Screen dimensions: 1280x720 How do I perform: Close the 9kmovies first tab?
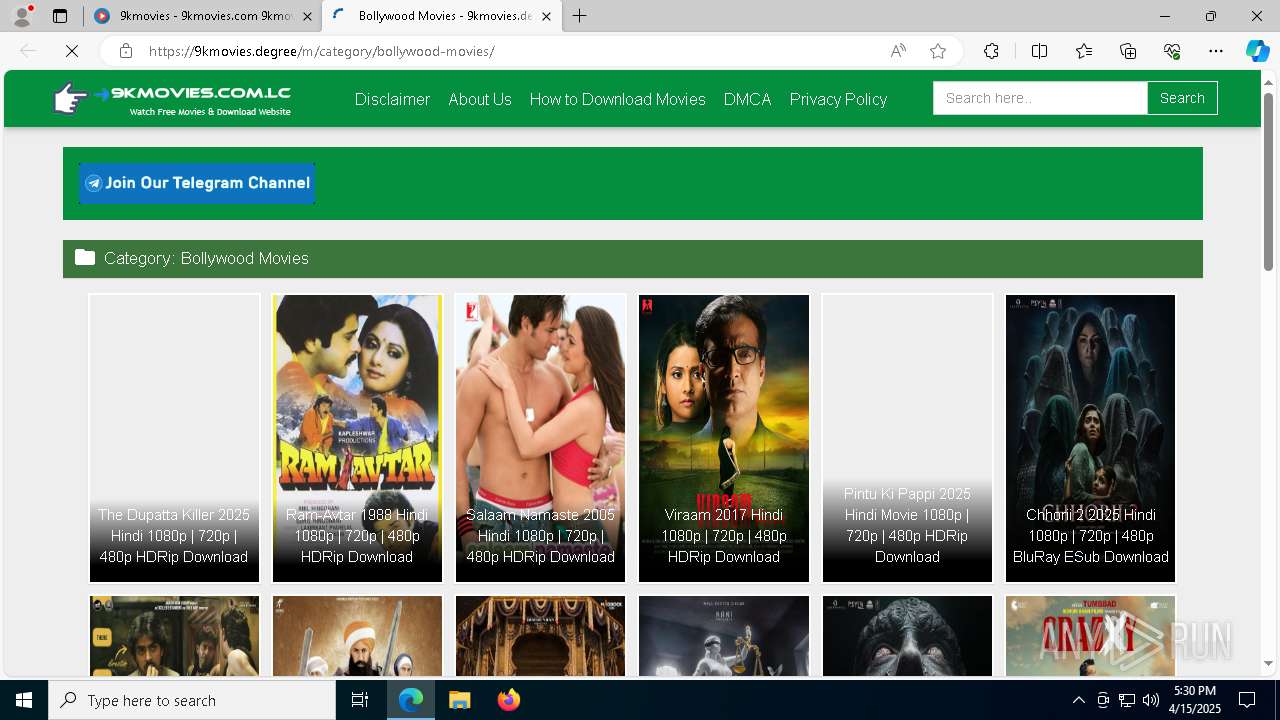coord(307,16)
